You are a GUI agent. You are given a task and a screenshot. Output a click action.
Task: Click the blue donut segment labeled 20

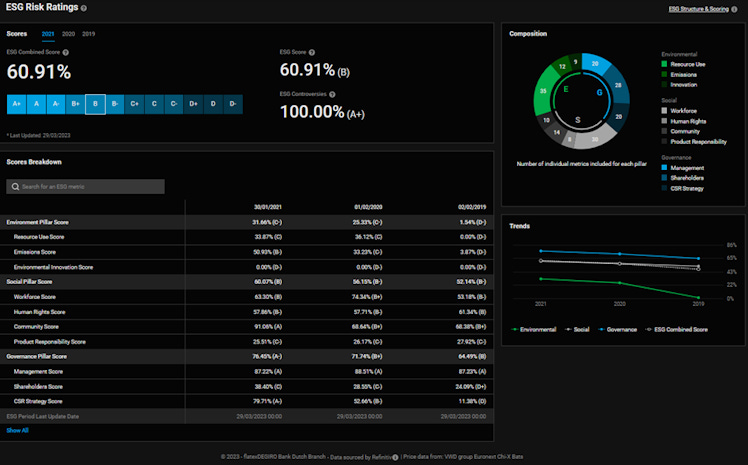(x=595, y=63)
